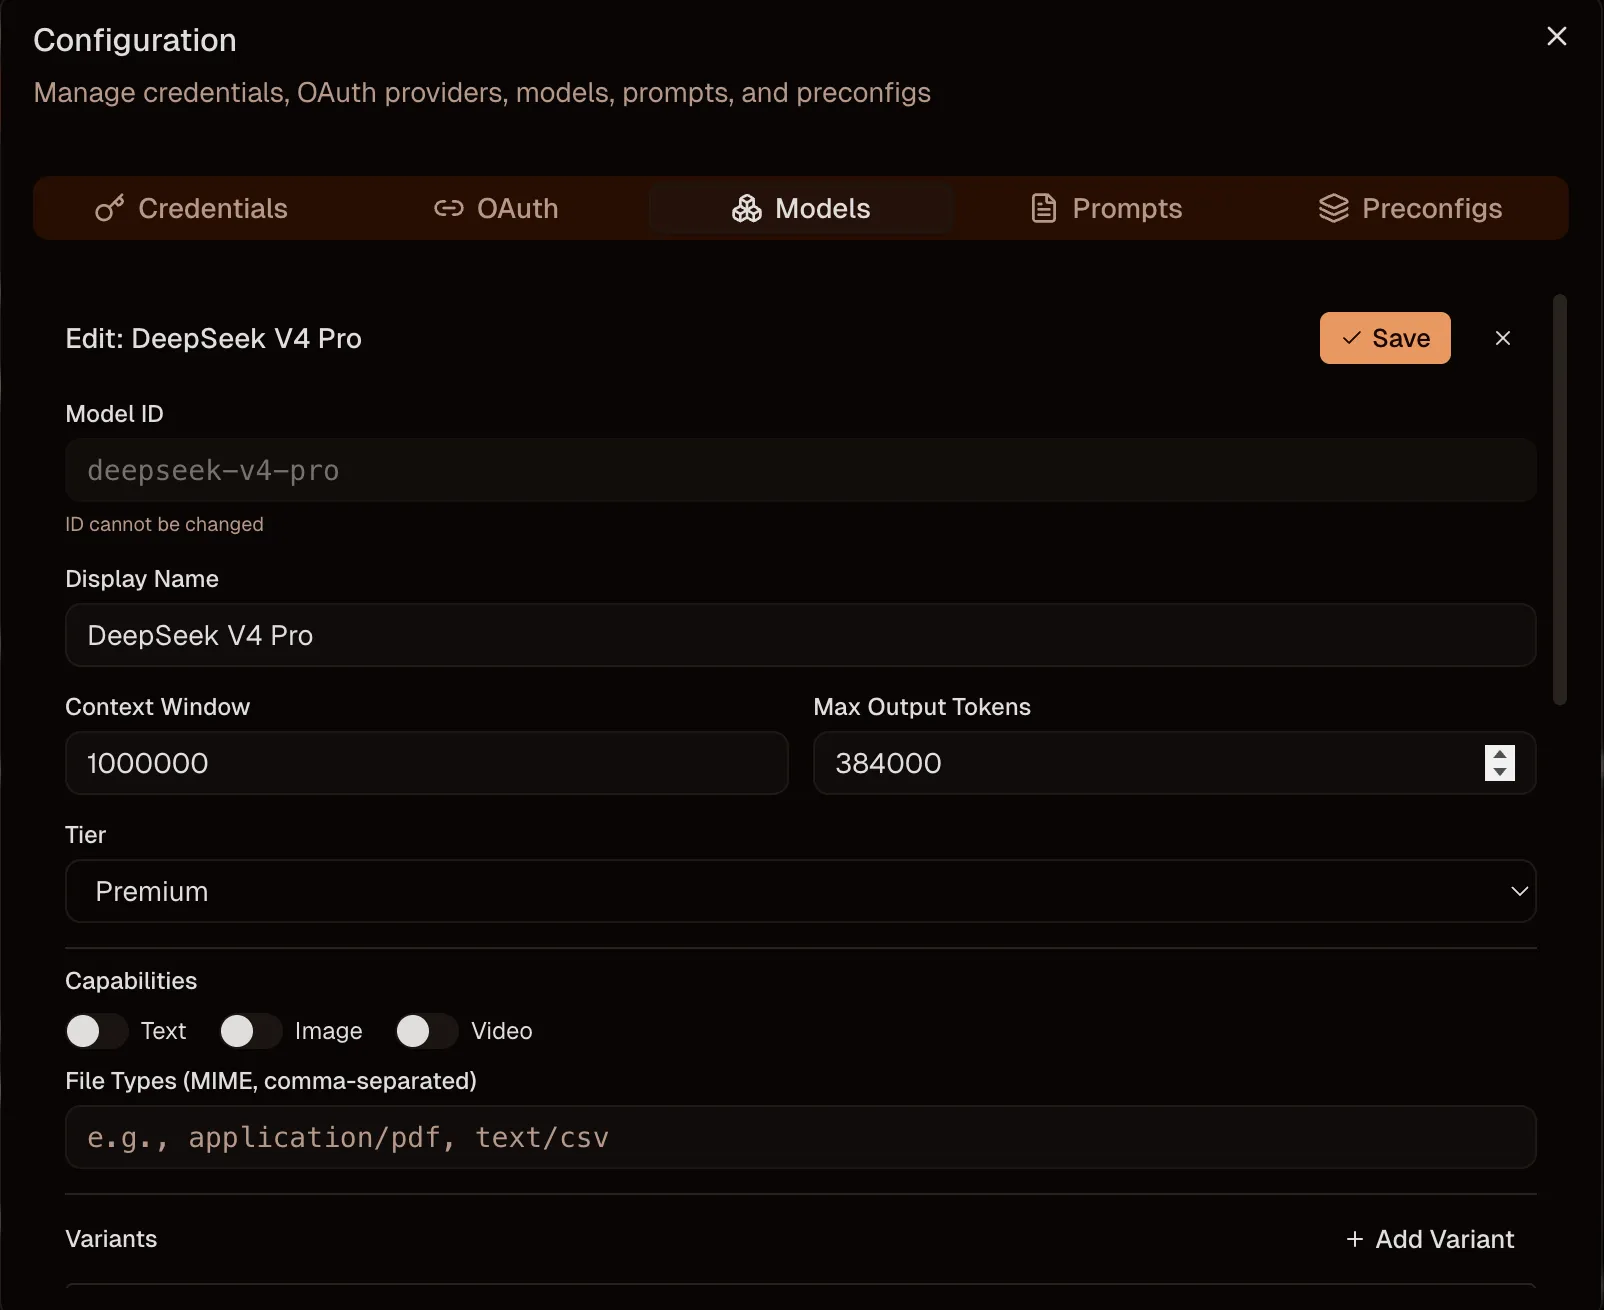The image size is (1604, 1310).
Task: Dismiss the DeepSeek V4 Pro edit form
Action: [x=1502, y=338]
